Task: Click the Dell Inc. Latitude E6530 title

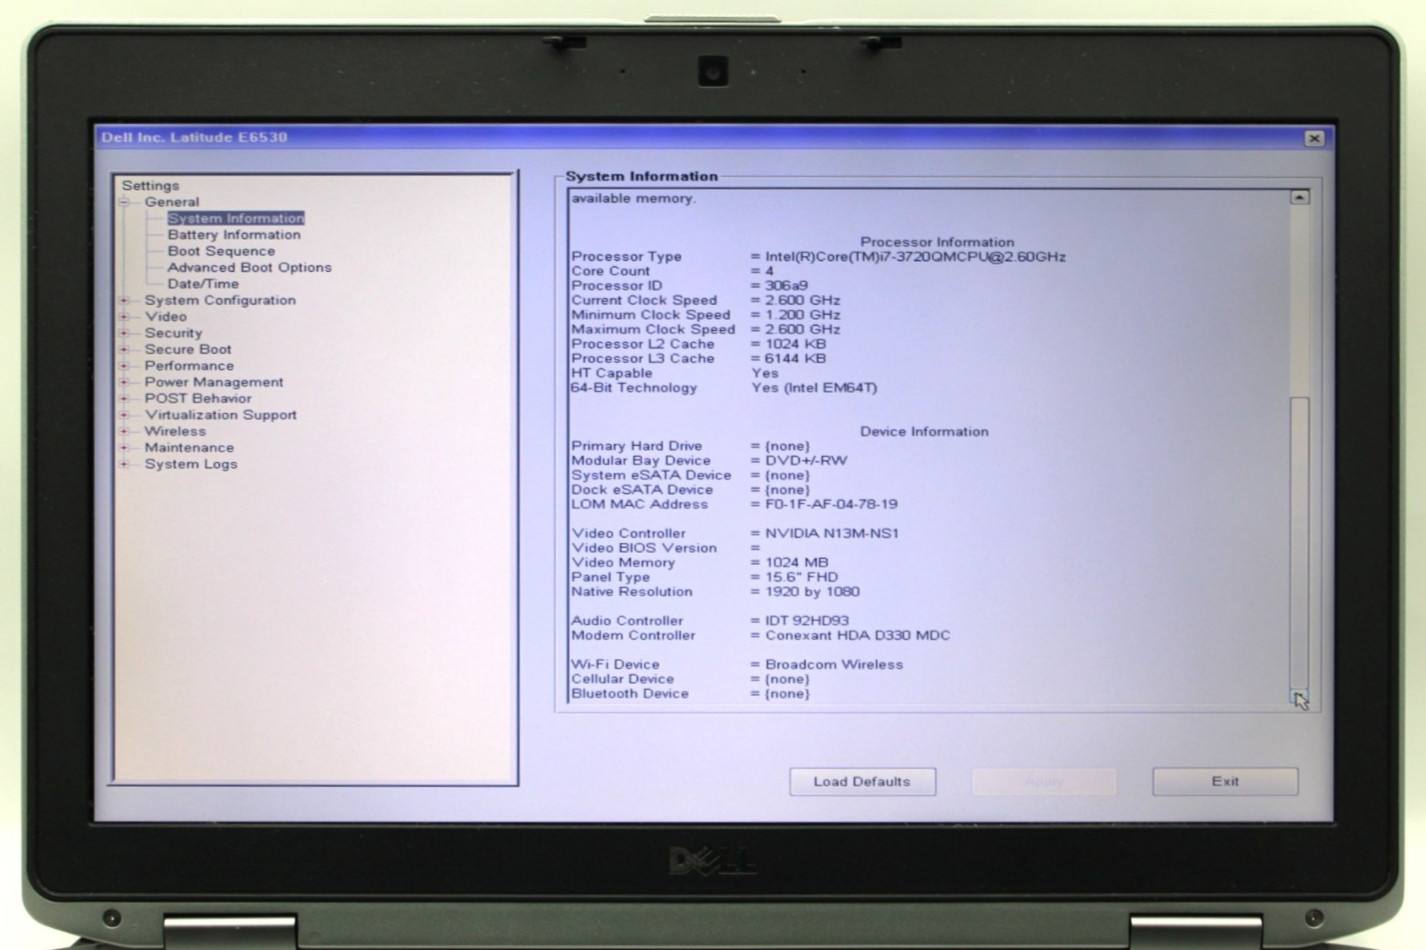Action: [194, 138]
